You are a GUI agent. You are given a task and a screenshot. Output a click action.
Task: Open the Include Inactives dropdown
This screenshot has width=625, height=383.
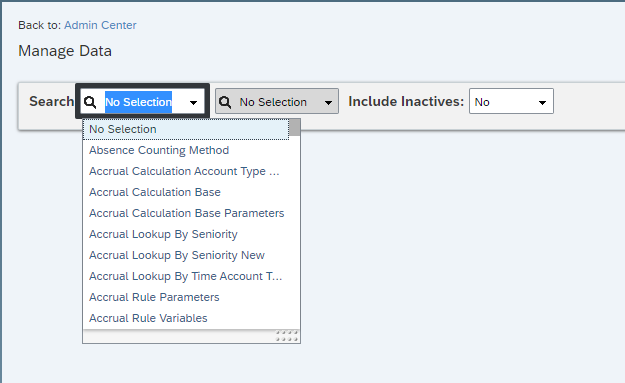point(511,101)
